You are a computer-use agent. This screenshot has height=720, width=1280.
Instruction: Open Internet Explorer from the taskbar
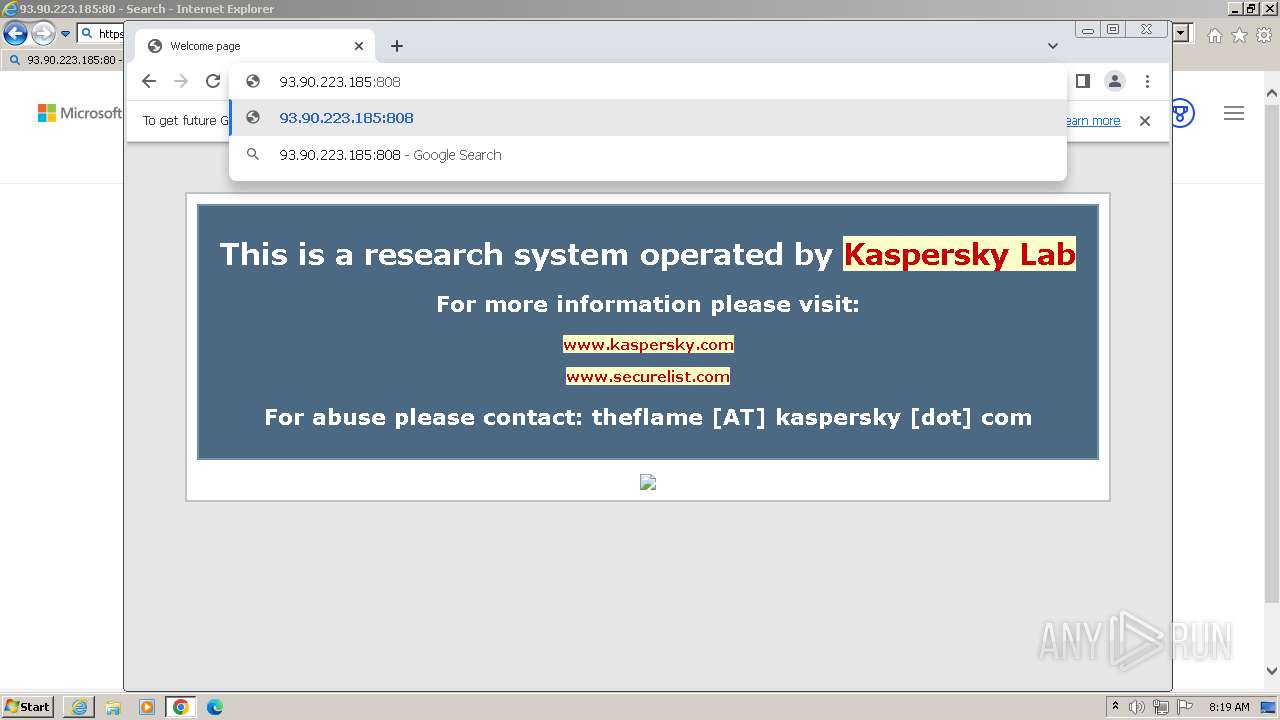tap(79, 707)
